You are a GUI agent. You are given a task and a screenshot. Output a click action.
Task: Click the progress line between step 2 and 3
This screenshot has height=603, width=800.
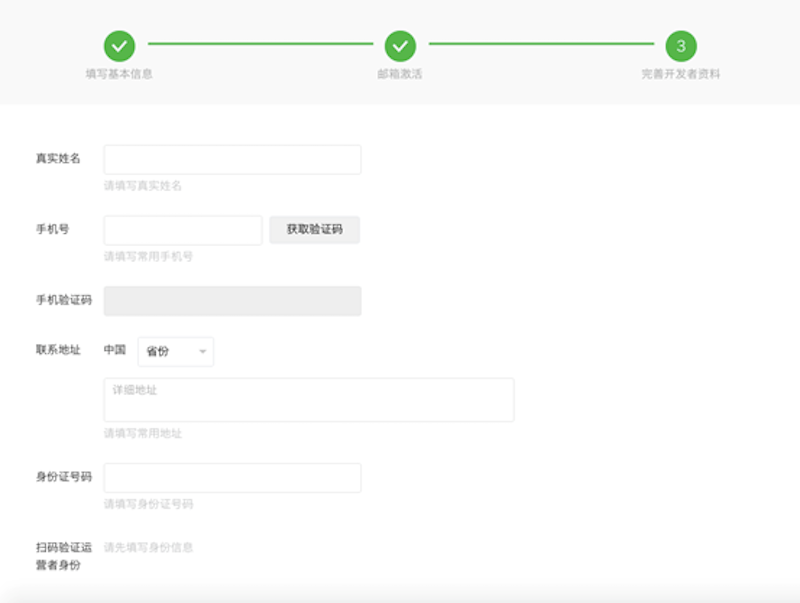click(x=540, y=45)
